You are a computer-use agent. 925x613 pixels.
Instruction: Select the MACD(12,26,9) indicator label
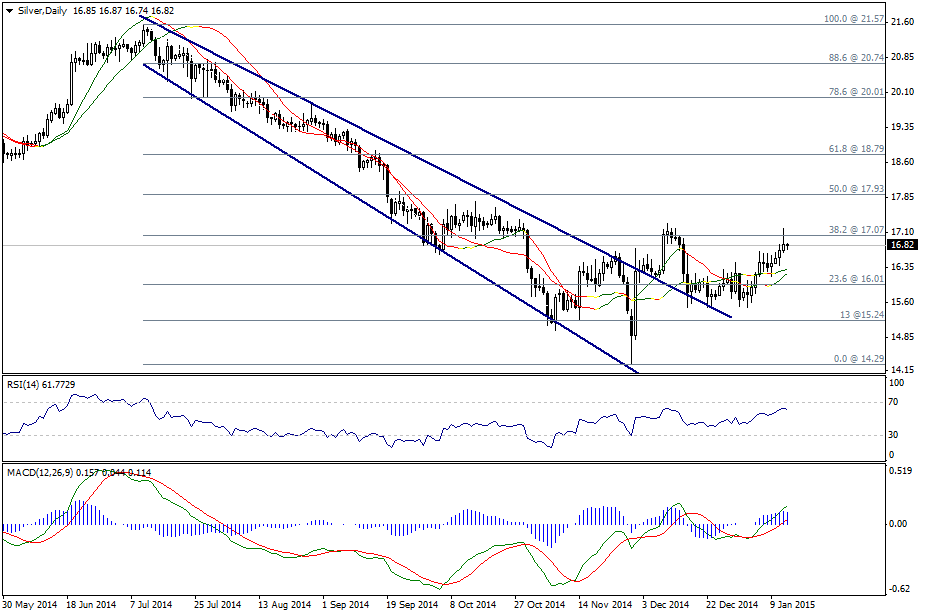36,471
